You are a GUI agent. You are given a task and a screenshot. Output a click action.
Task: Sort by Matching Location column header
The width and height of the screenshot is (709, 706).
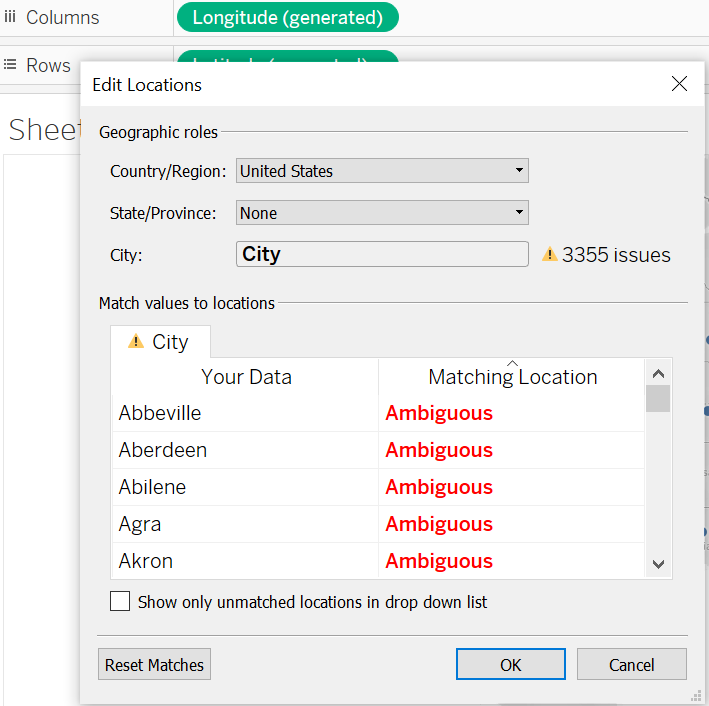click(512, 377)
